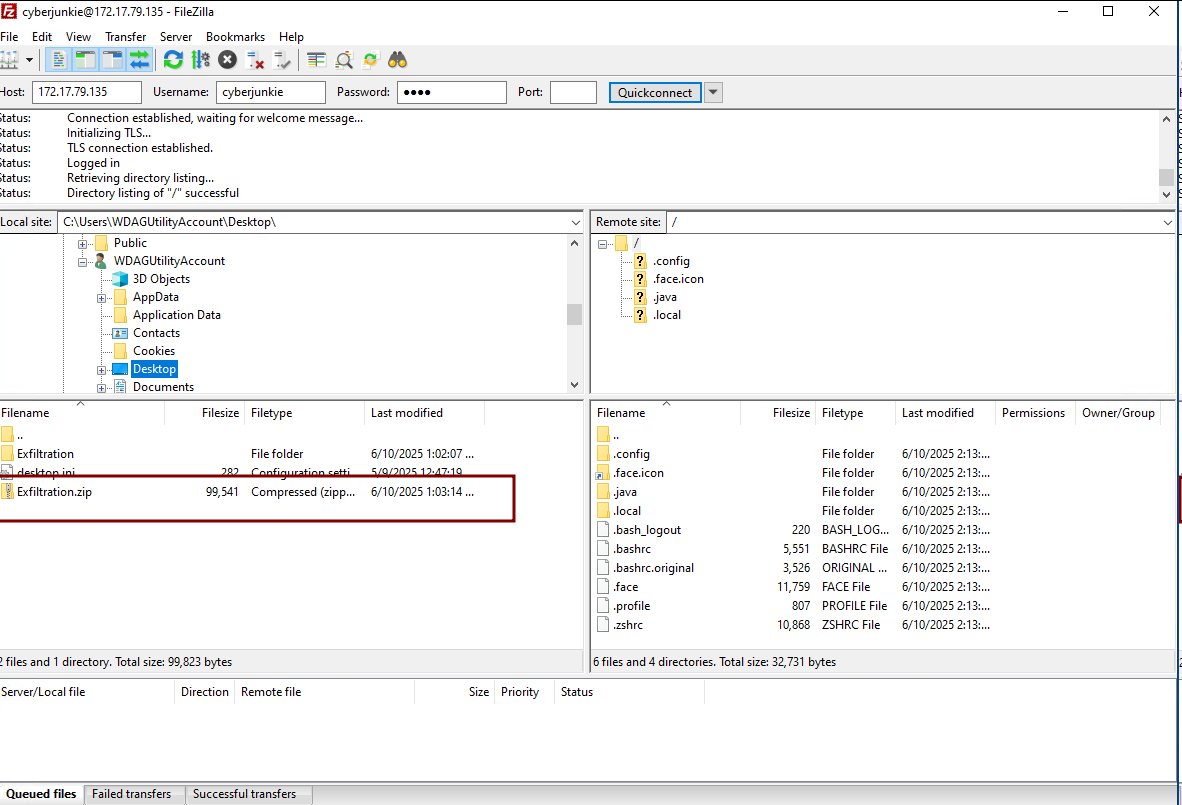Toggle the message log display
1182x805 pixels.
[x=59, y=59]
